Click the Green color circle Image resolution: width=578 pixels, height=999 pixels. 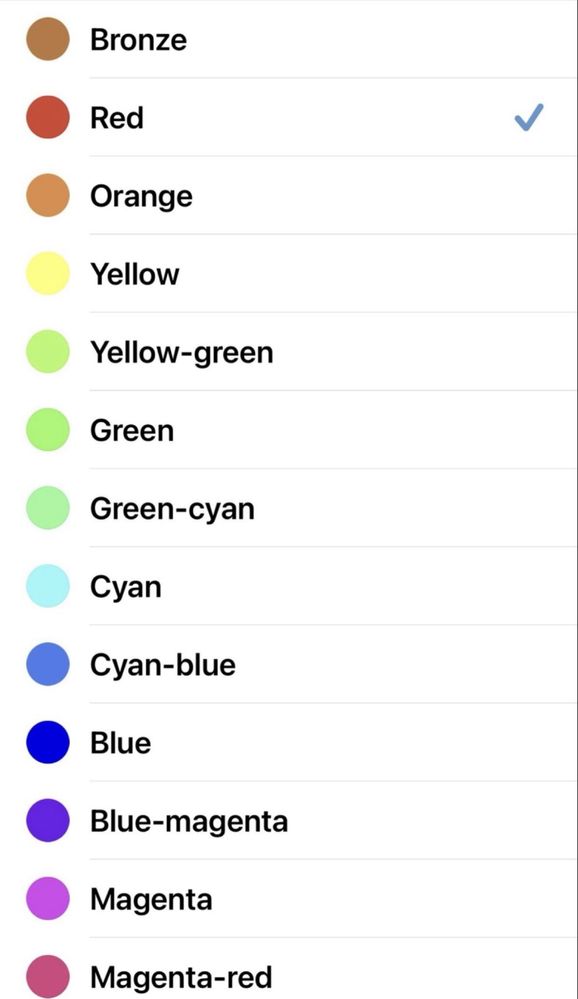[x=48, y=430]
